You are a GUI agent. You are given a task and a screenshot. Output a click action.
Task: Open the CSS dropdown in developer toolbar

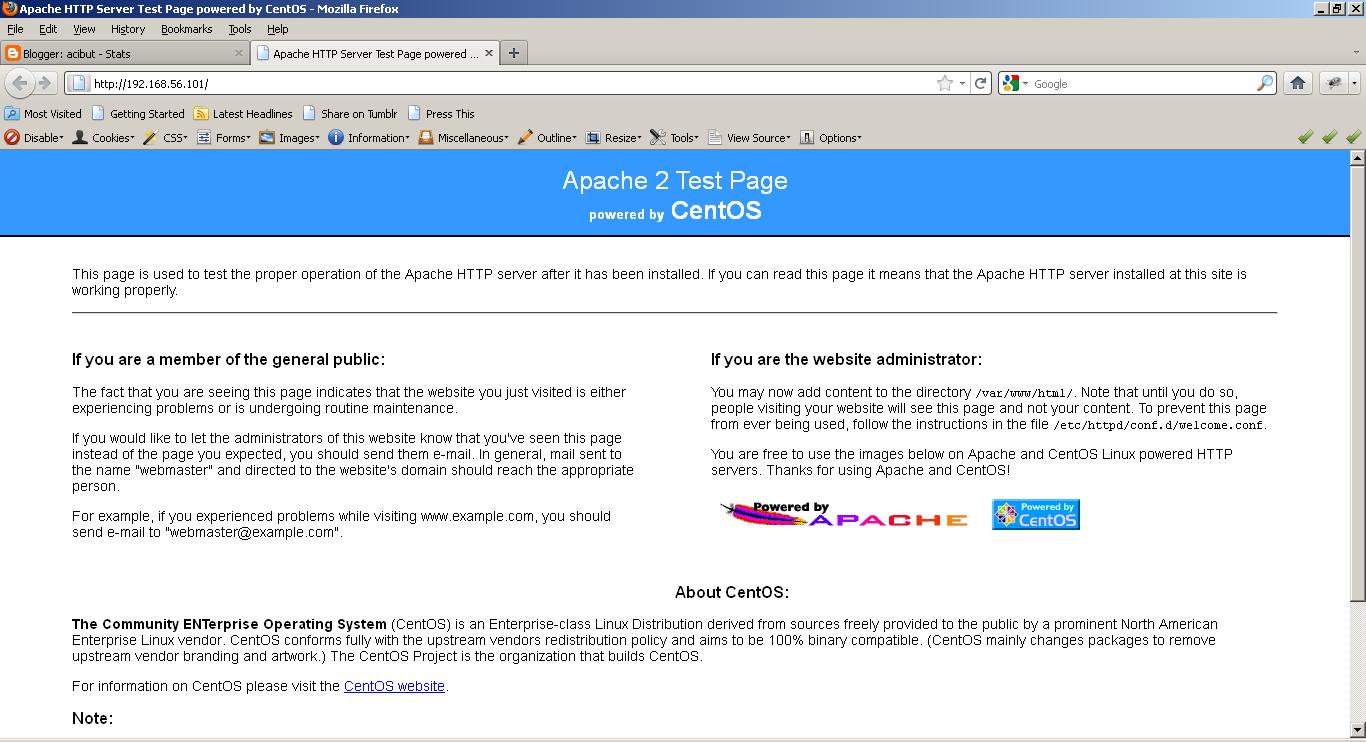click(x=165, y=138)
